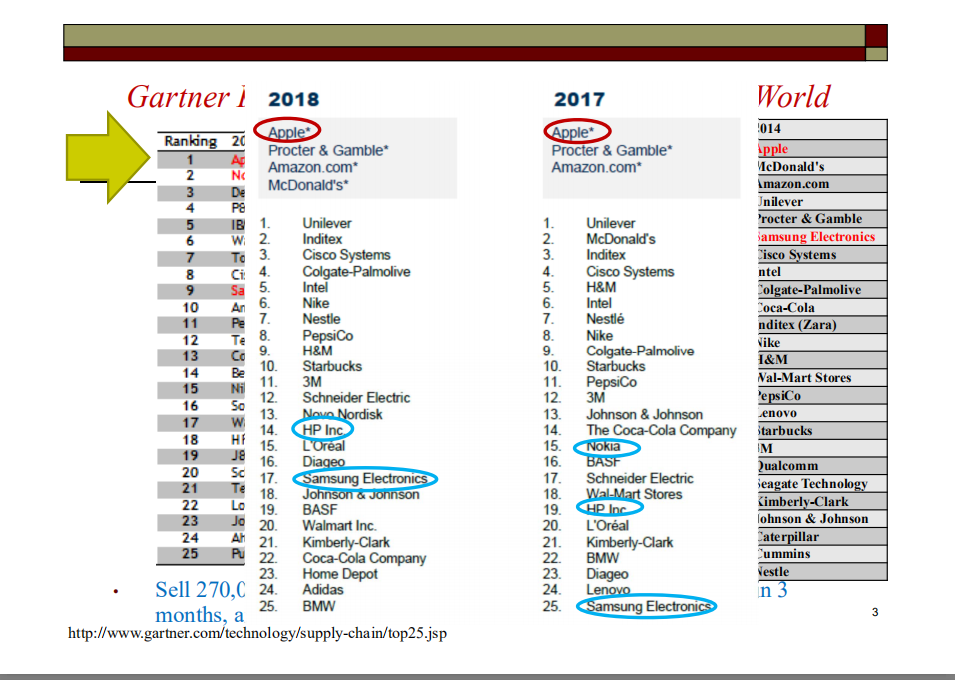Click "BASF" at rank 19 in 2018
The width and height of the screenshot is (955, 680).
click(x=320, y=510)
